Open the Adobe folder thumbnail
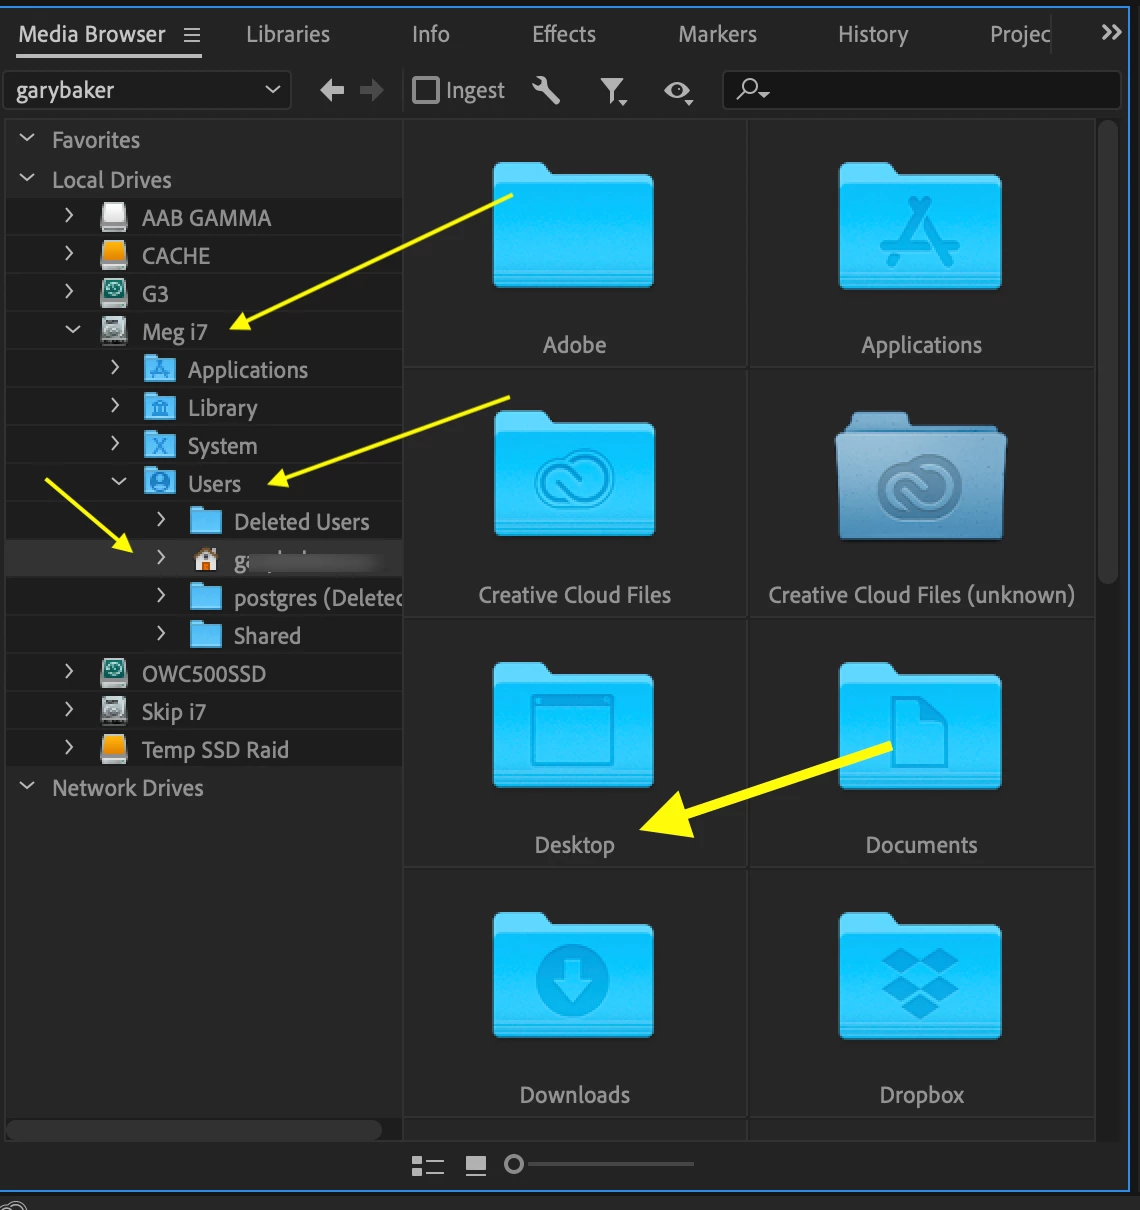This screenshot has height=1210, width=1140. tap(574, 225)
